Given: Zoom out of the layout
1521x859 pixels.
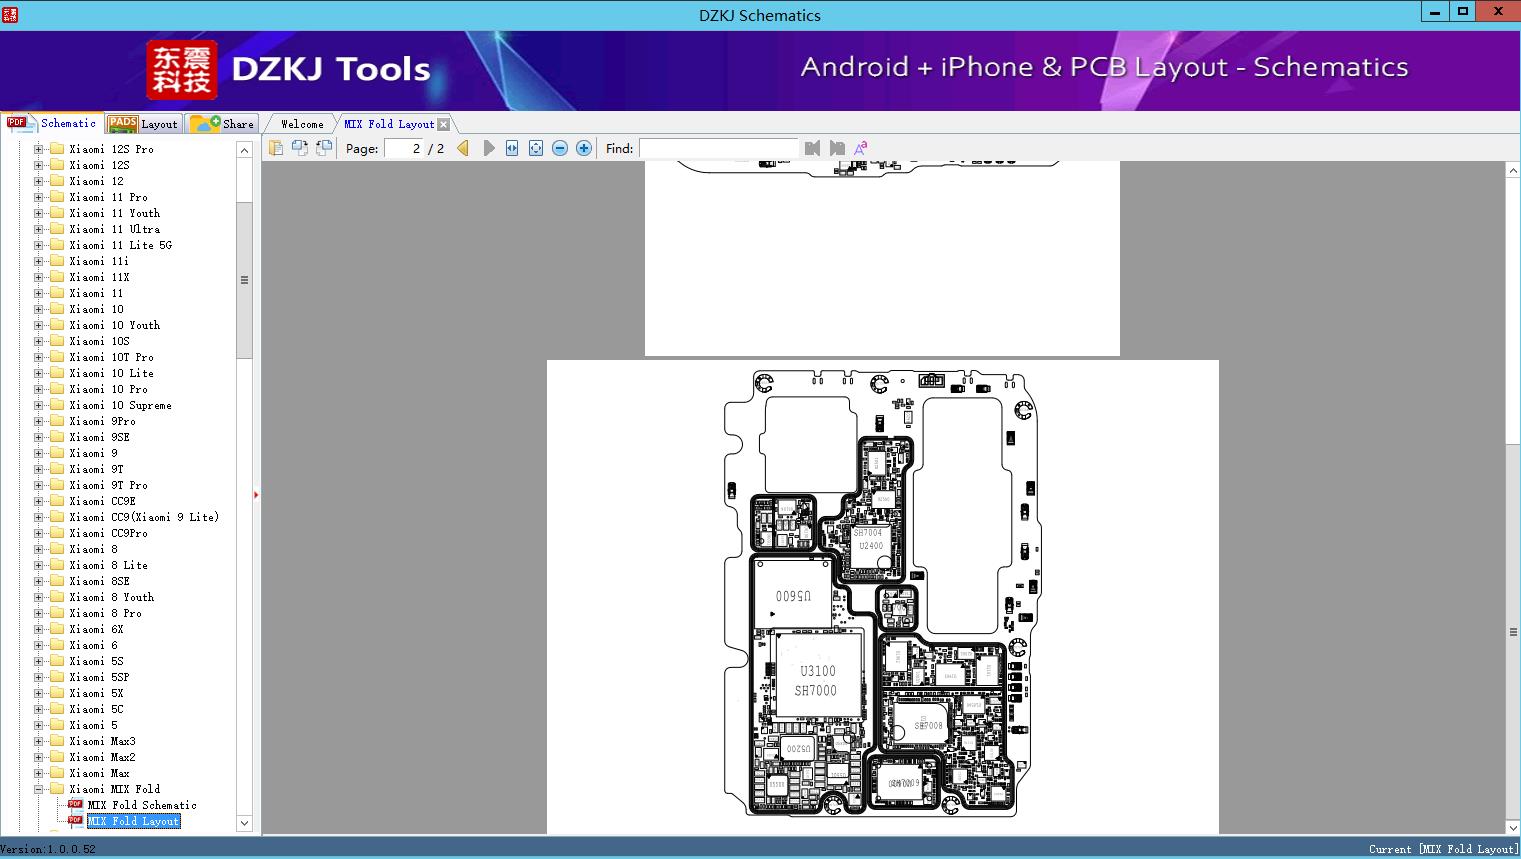Looking at the screenshot, I should [x=560, y=148].
